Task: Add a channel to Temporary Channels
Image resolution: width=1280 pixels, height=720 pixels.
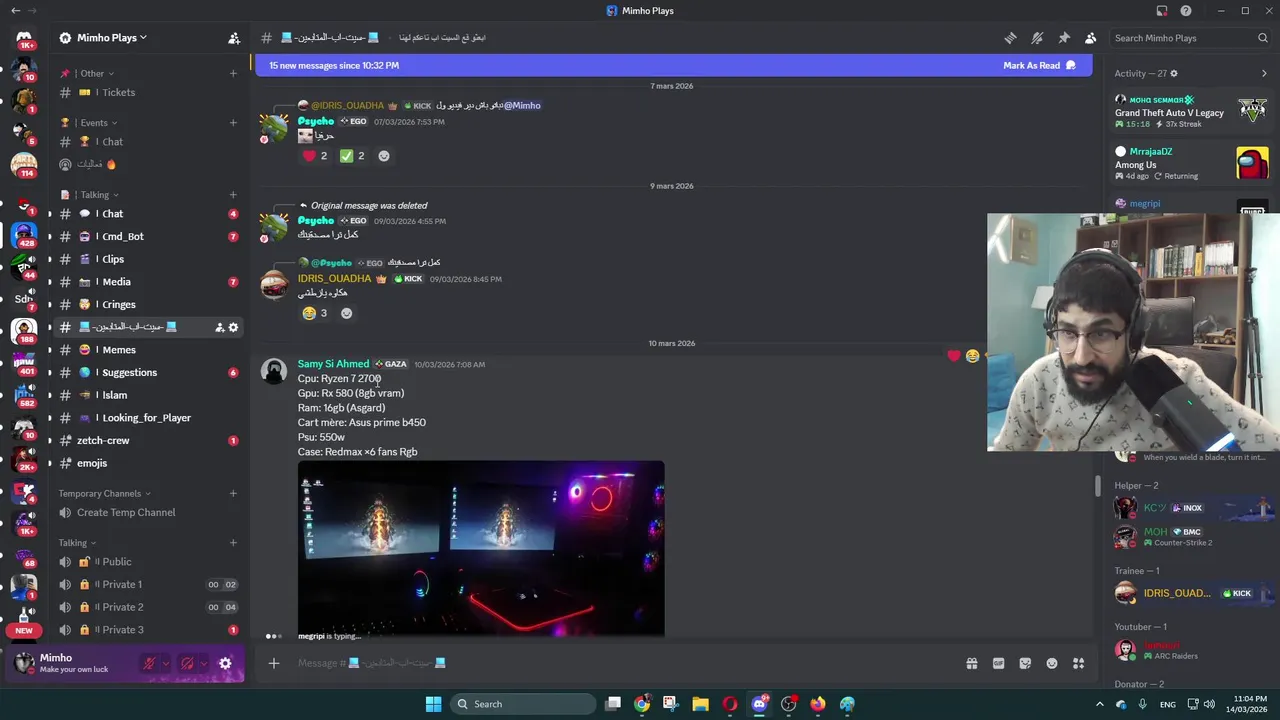Action: 233,493
